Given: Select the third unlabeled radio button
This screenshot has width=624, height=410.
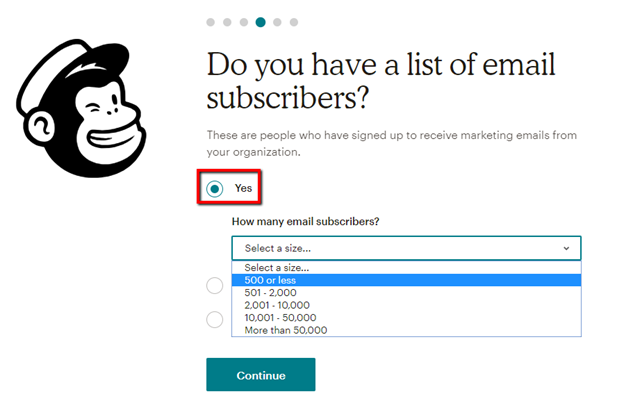Looking at the screenshot, I should pos(215,320).
